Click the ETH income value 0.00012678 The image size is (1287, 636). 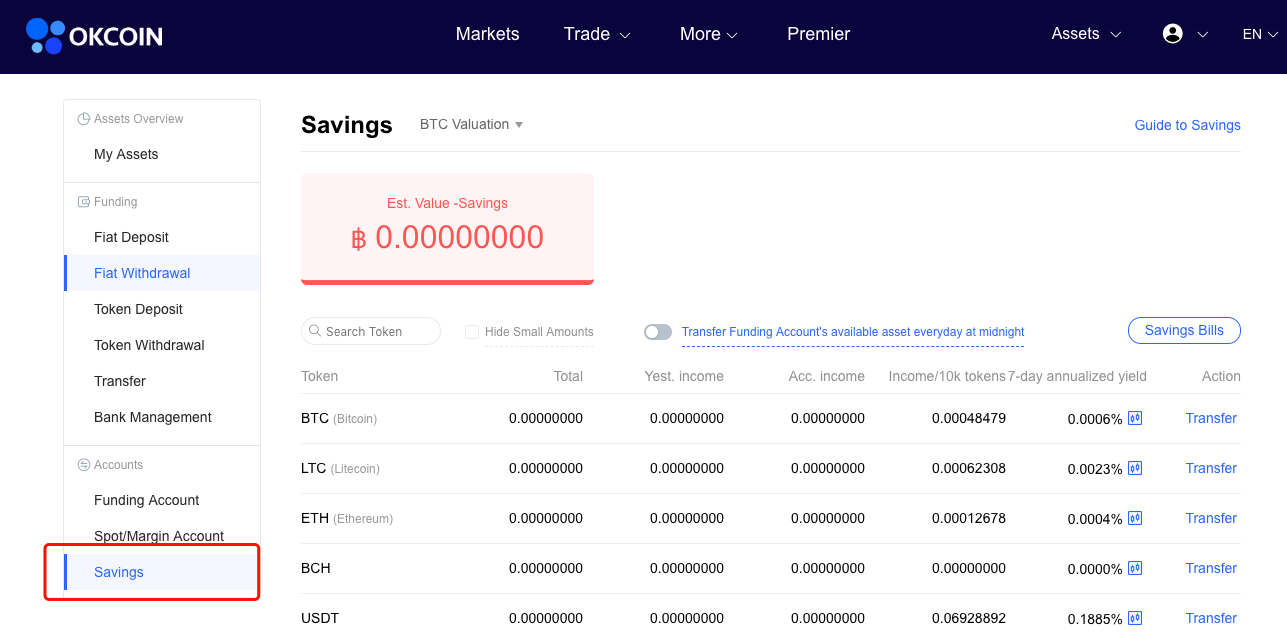[969, 518]
